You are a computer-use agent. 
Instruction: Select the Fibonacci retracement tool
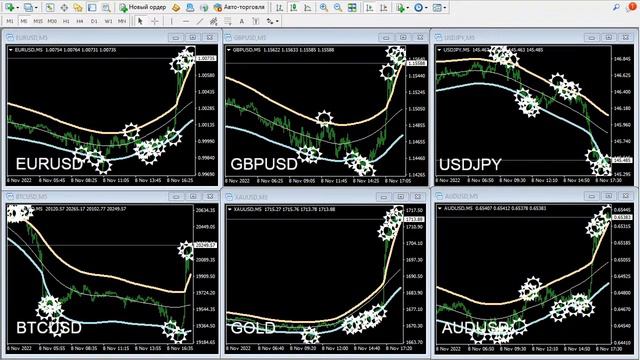[x=228, y=21]
